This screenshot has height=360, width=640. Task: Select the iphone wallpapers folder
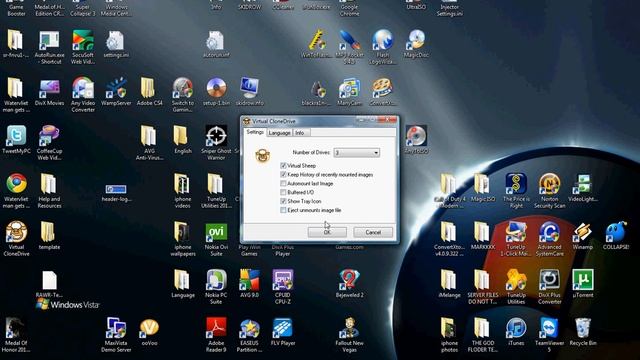(x=182, y=239)
